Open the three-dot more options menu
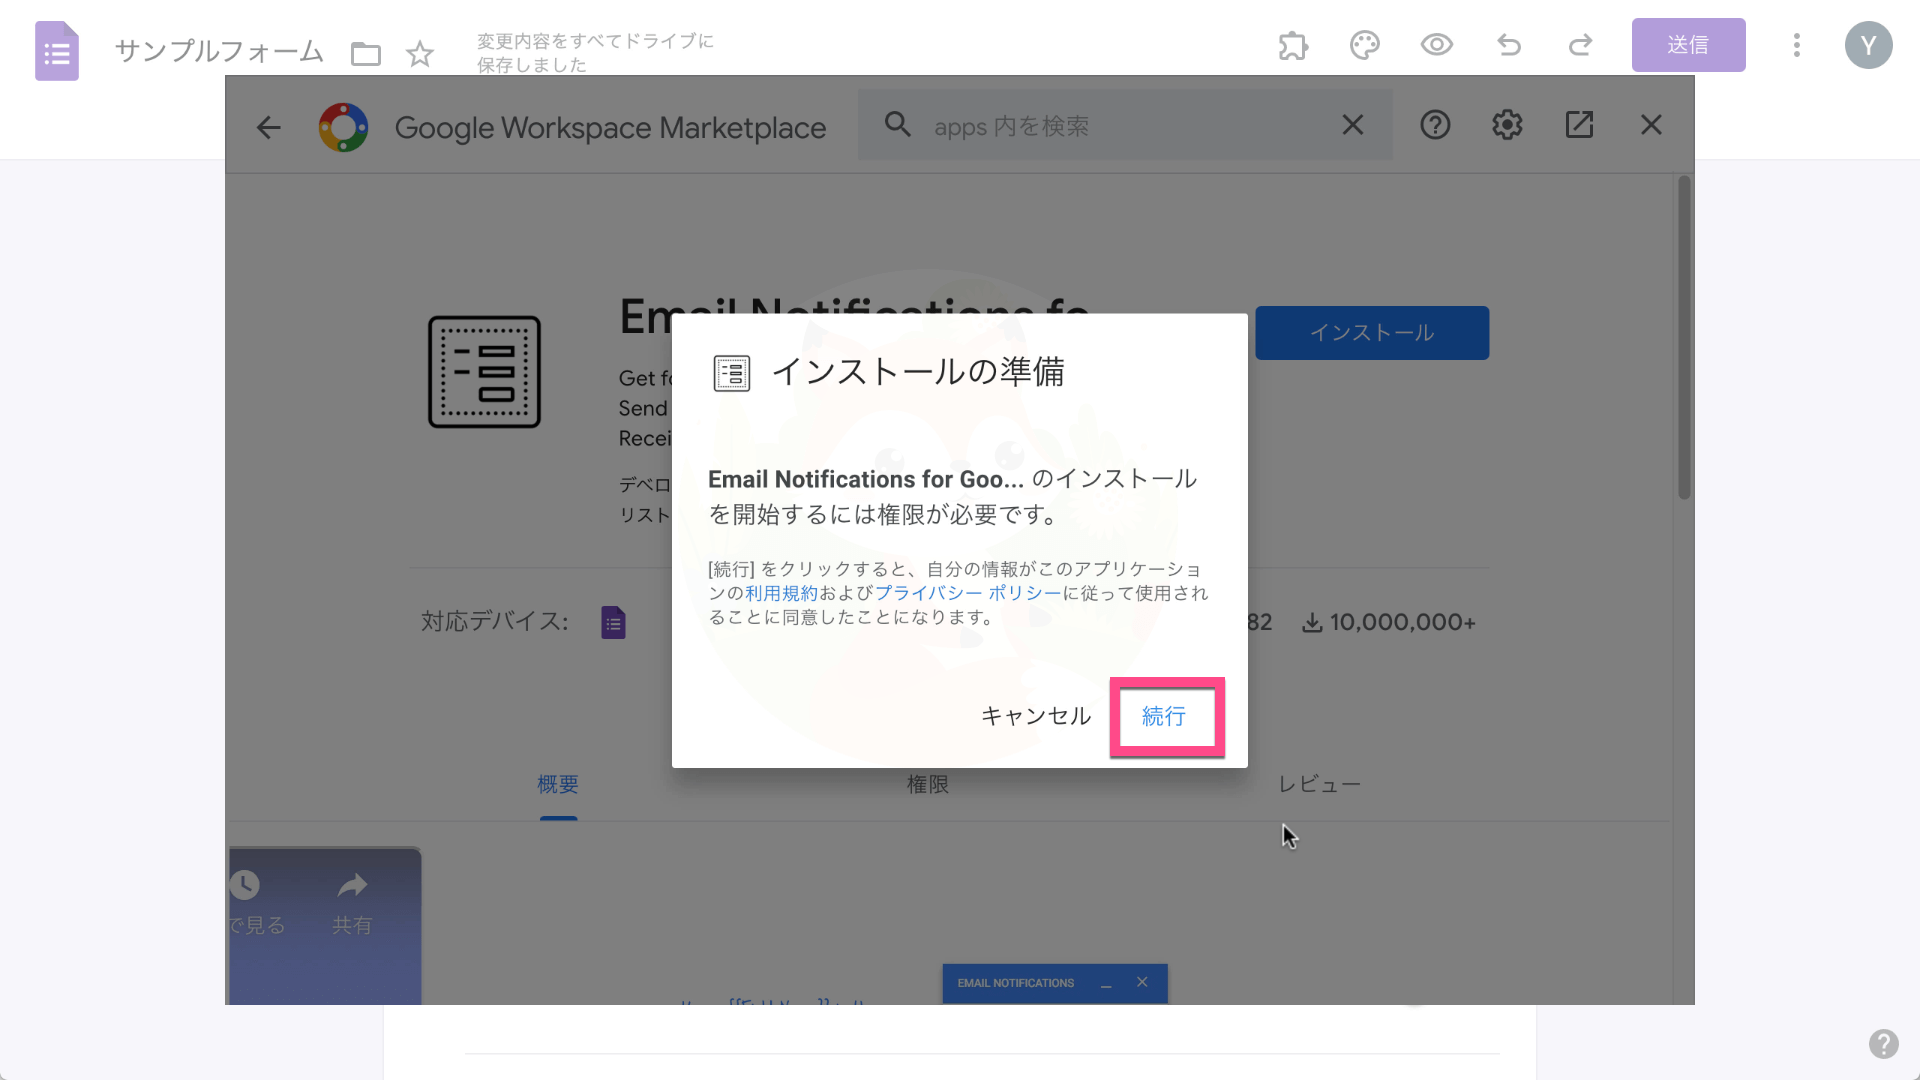The height and width of the screenshot is (1080, 1920). click(1797, 45)
